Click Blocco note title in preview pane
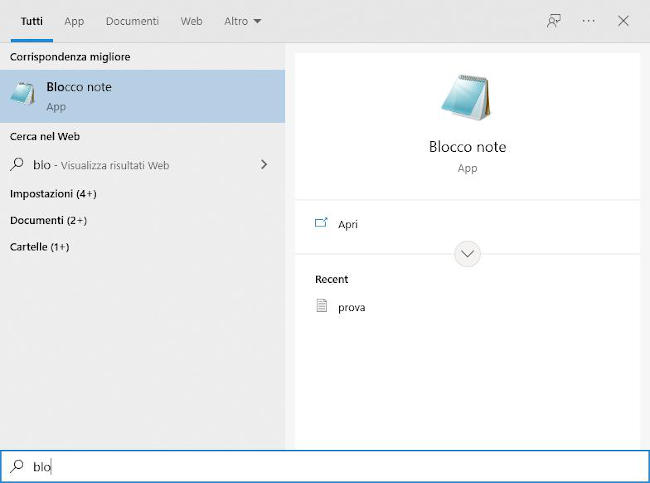The width and height of the screenshot is (650, 483). tap(467, 147)
